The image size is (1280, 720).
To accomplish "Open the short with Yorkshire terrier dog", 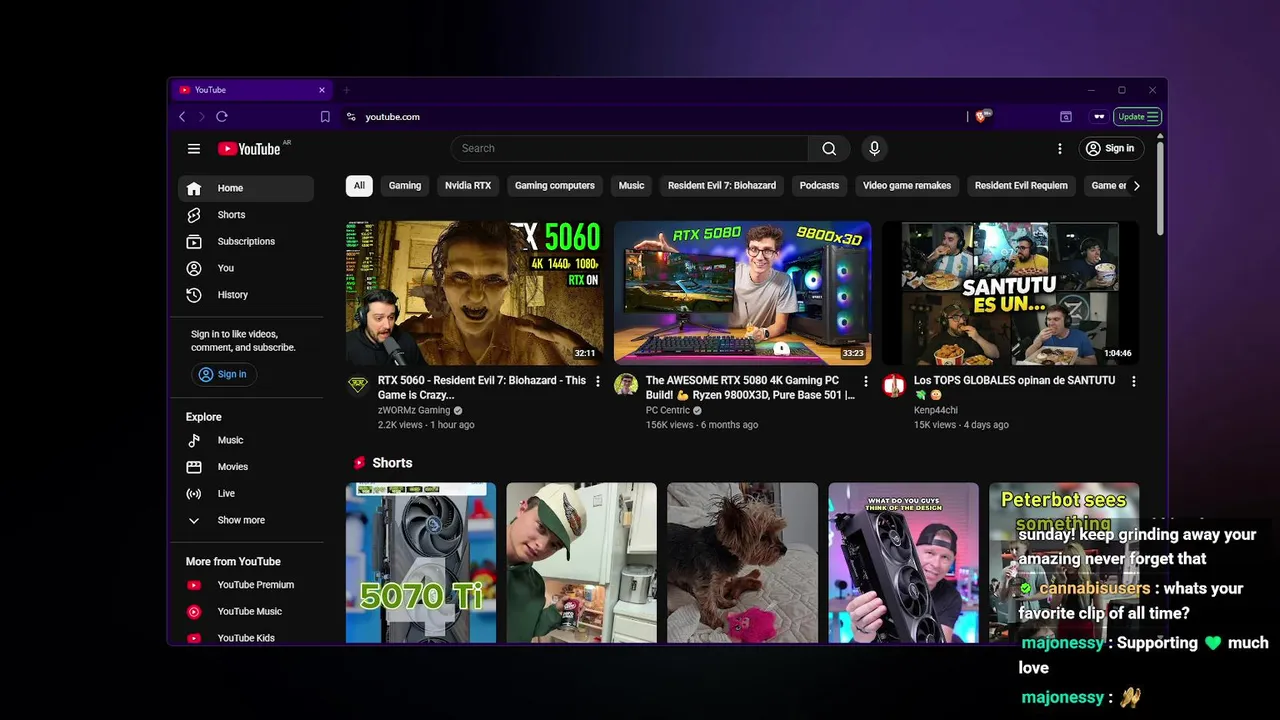I will [742, 563].
